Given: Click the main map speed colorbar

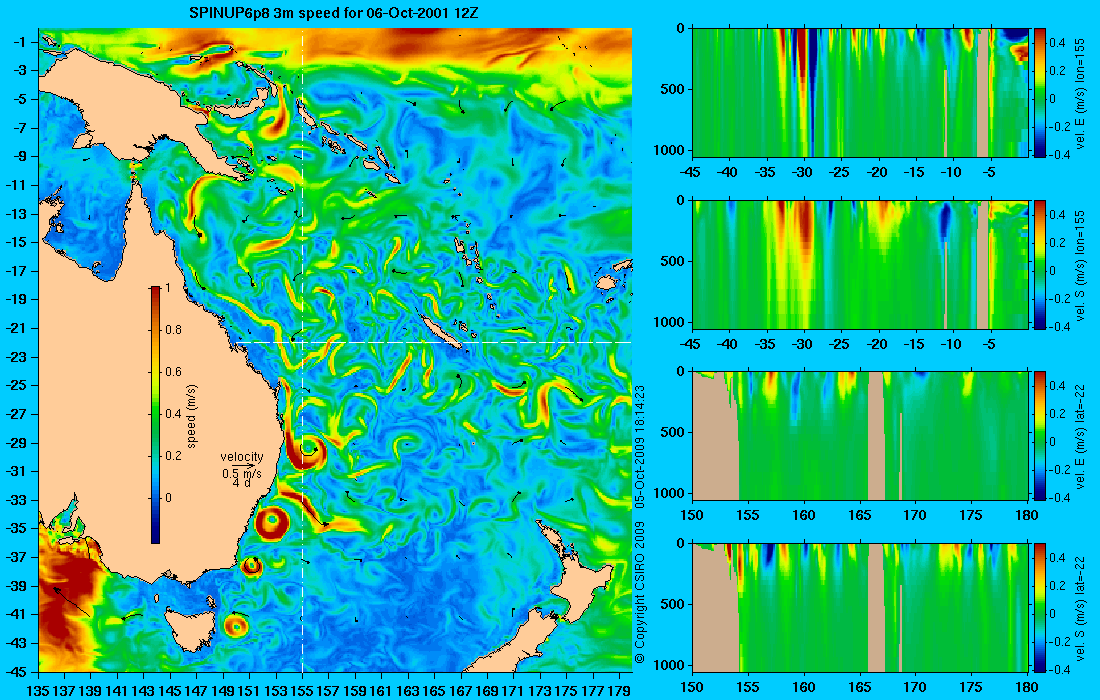Looking at the screenshot, I should [x=155, y=415].
